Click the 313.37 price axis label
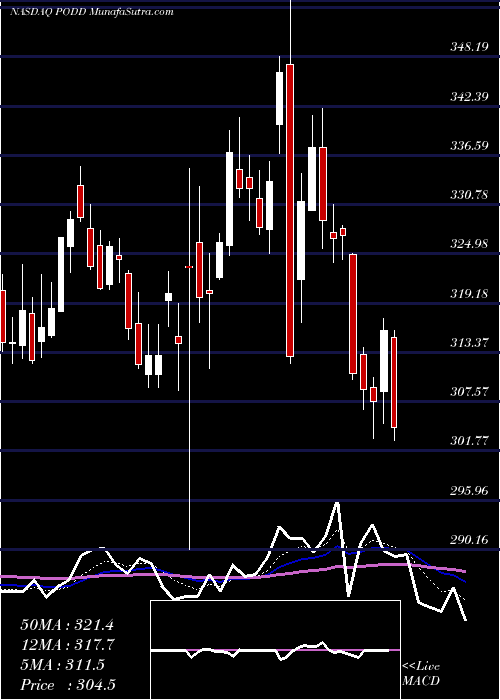The image size is (500, 700). coord(470,343)
